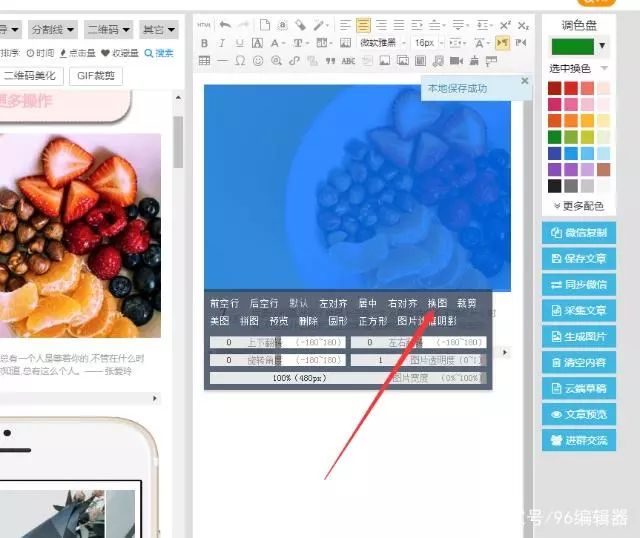Open the 其它 dropdown
The width and height of the screenshot is (640, 538).
[x=159, y=29]
